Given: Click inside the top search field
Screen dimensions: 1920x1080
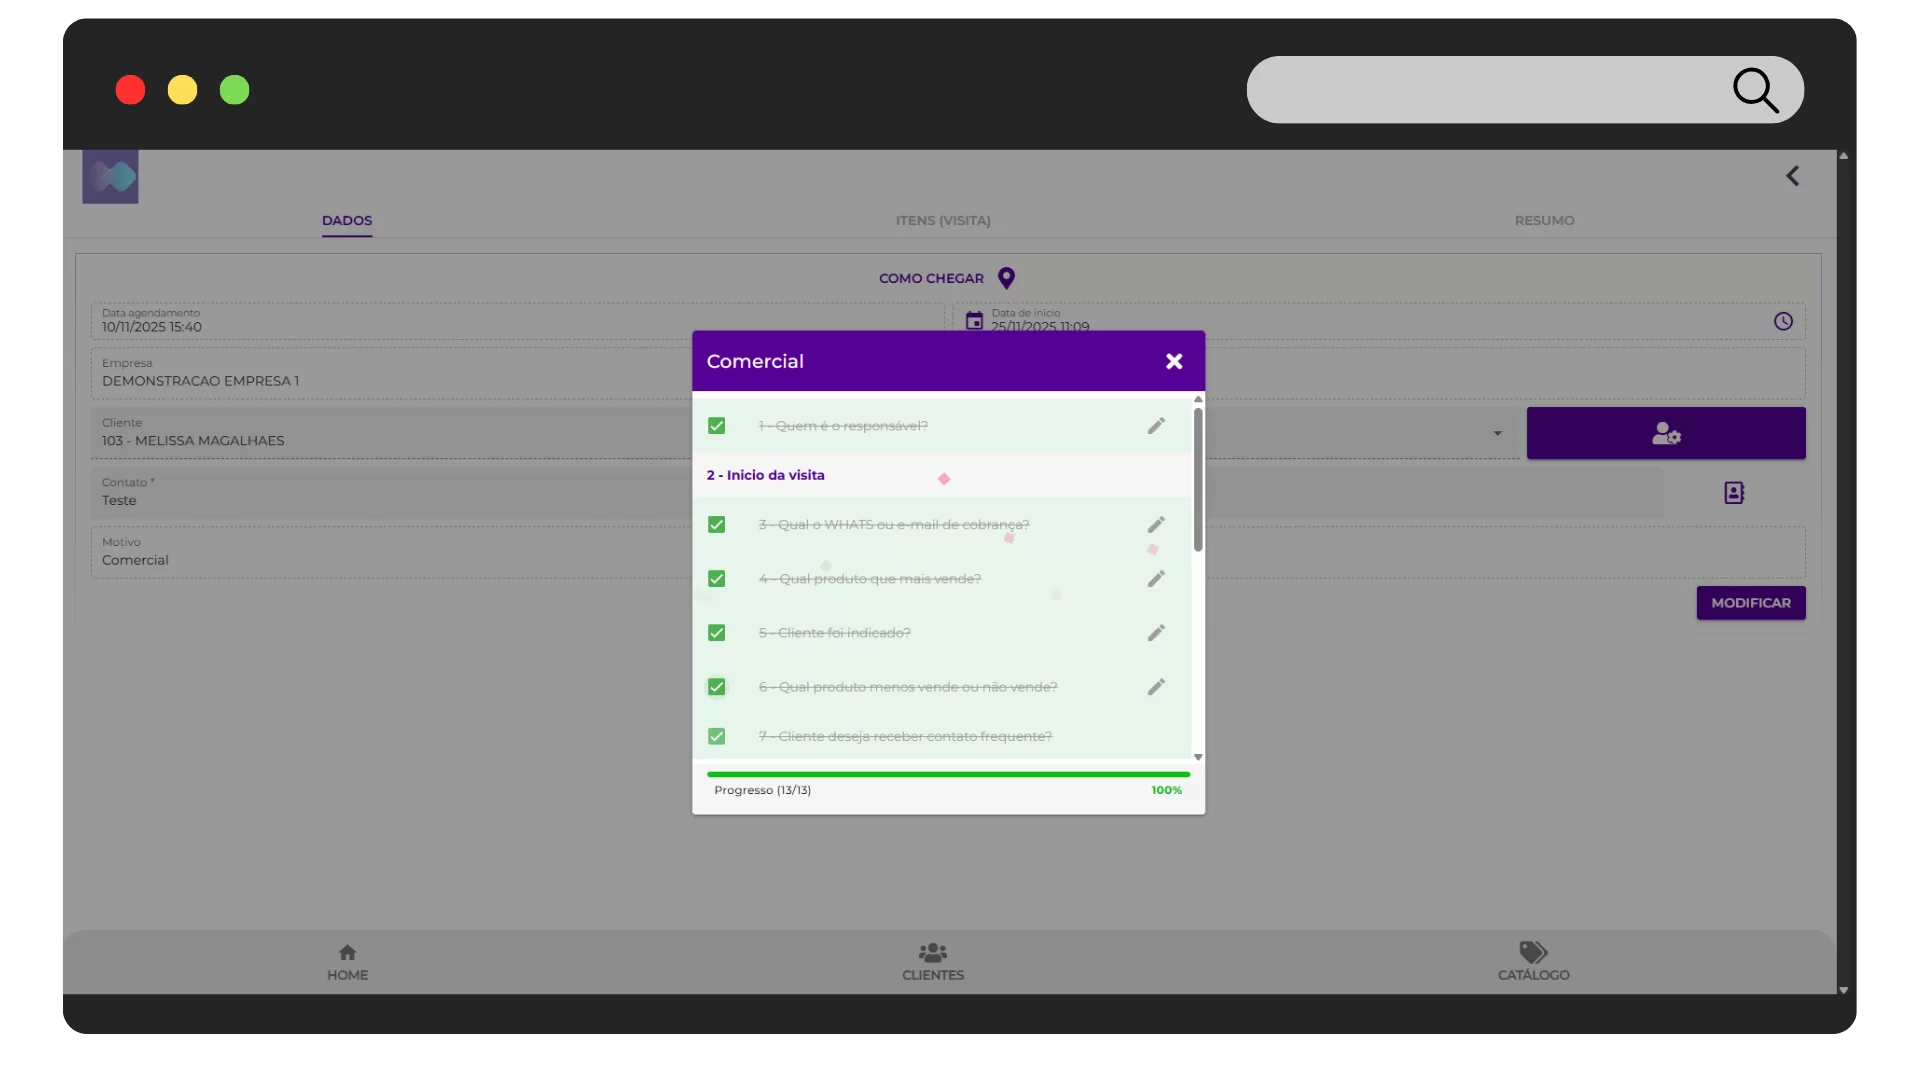Looking at the screenshot, I should (x=1500, y=90).
